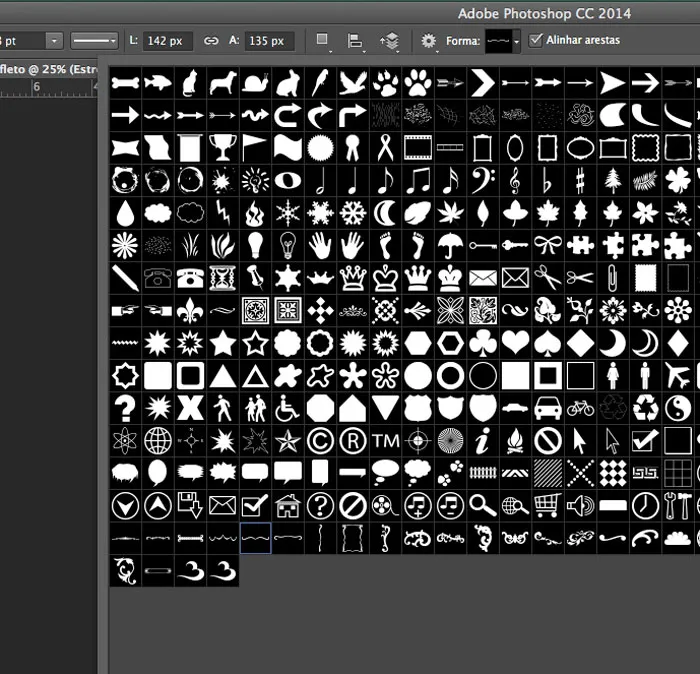The width and height of the screenshot is (700, 674).
Task: Pick the TM trademark shape
Action: coord(385,441)
